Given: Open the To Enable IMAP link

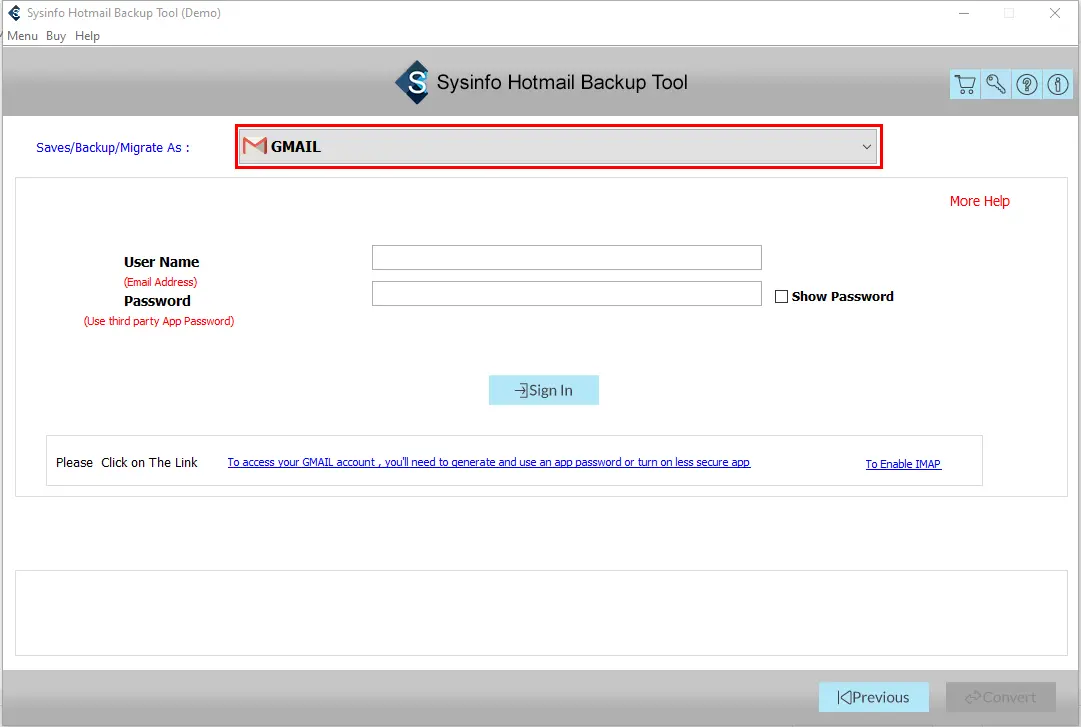Looking at the screenshot, I should point(903,464).
